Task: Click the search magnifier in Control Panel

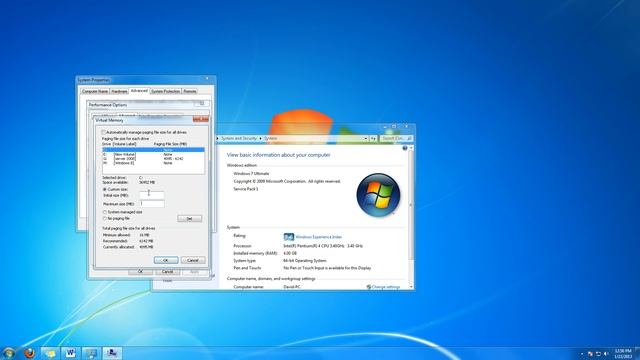Action: (409, 139)
